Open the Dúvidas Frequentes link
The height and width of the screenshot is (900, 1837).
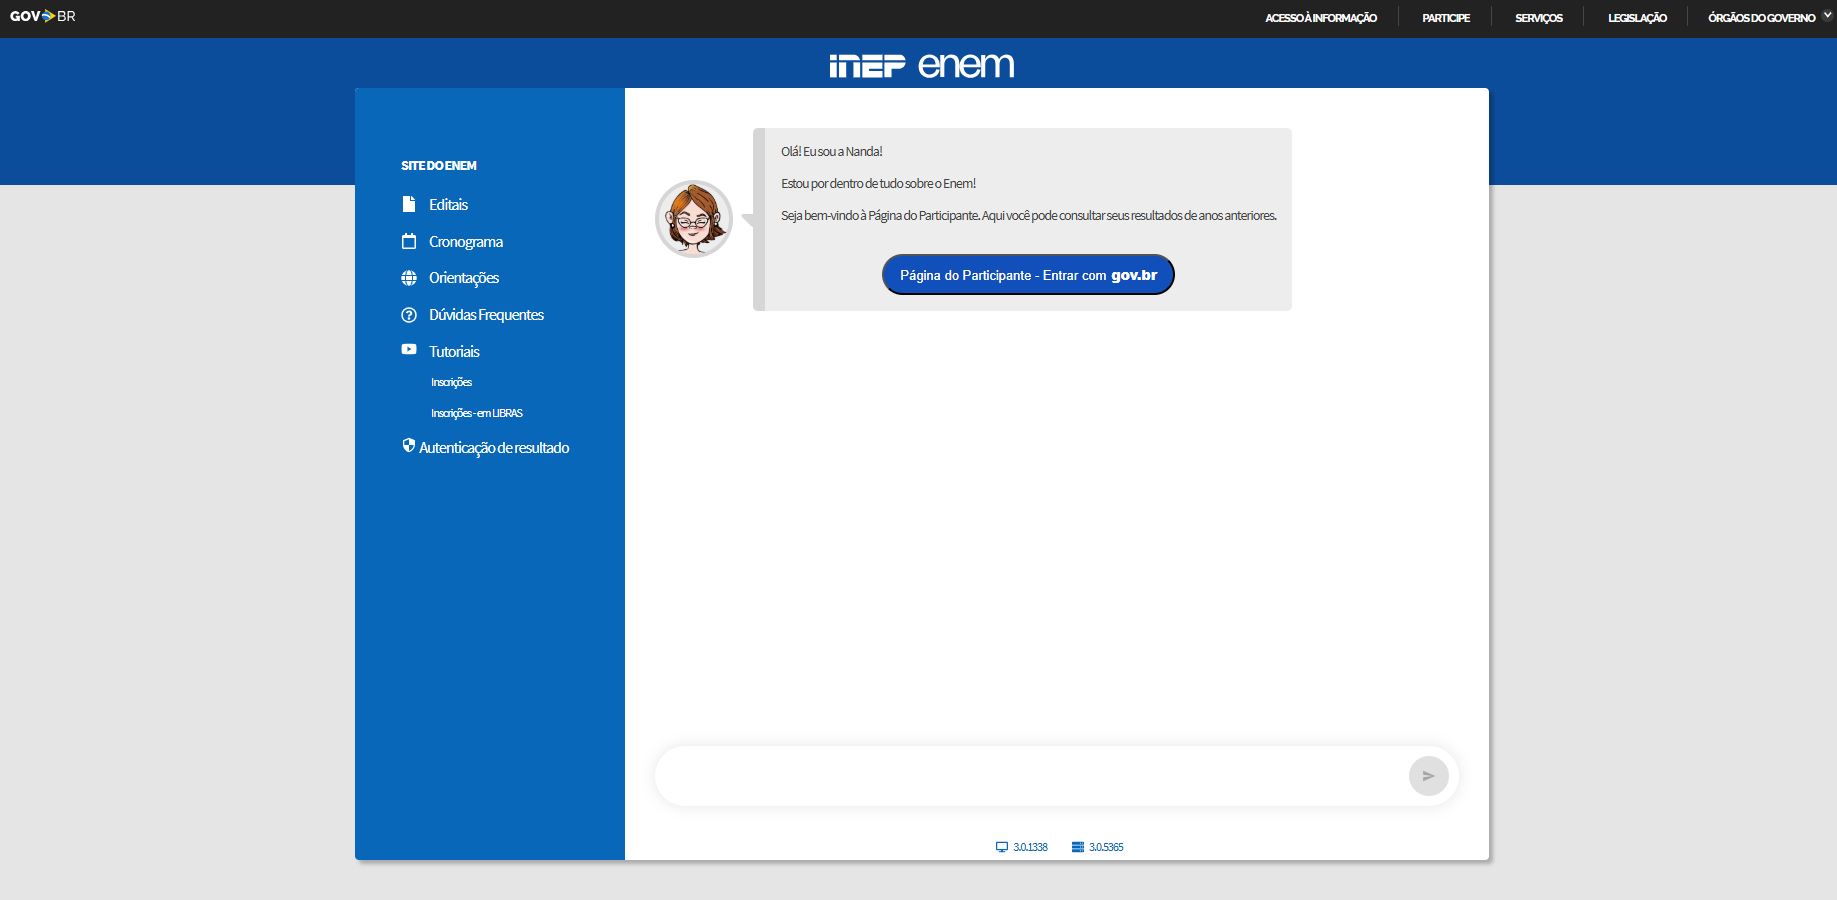[x=486, y=315]
